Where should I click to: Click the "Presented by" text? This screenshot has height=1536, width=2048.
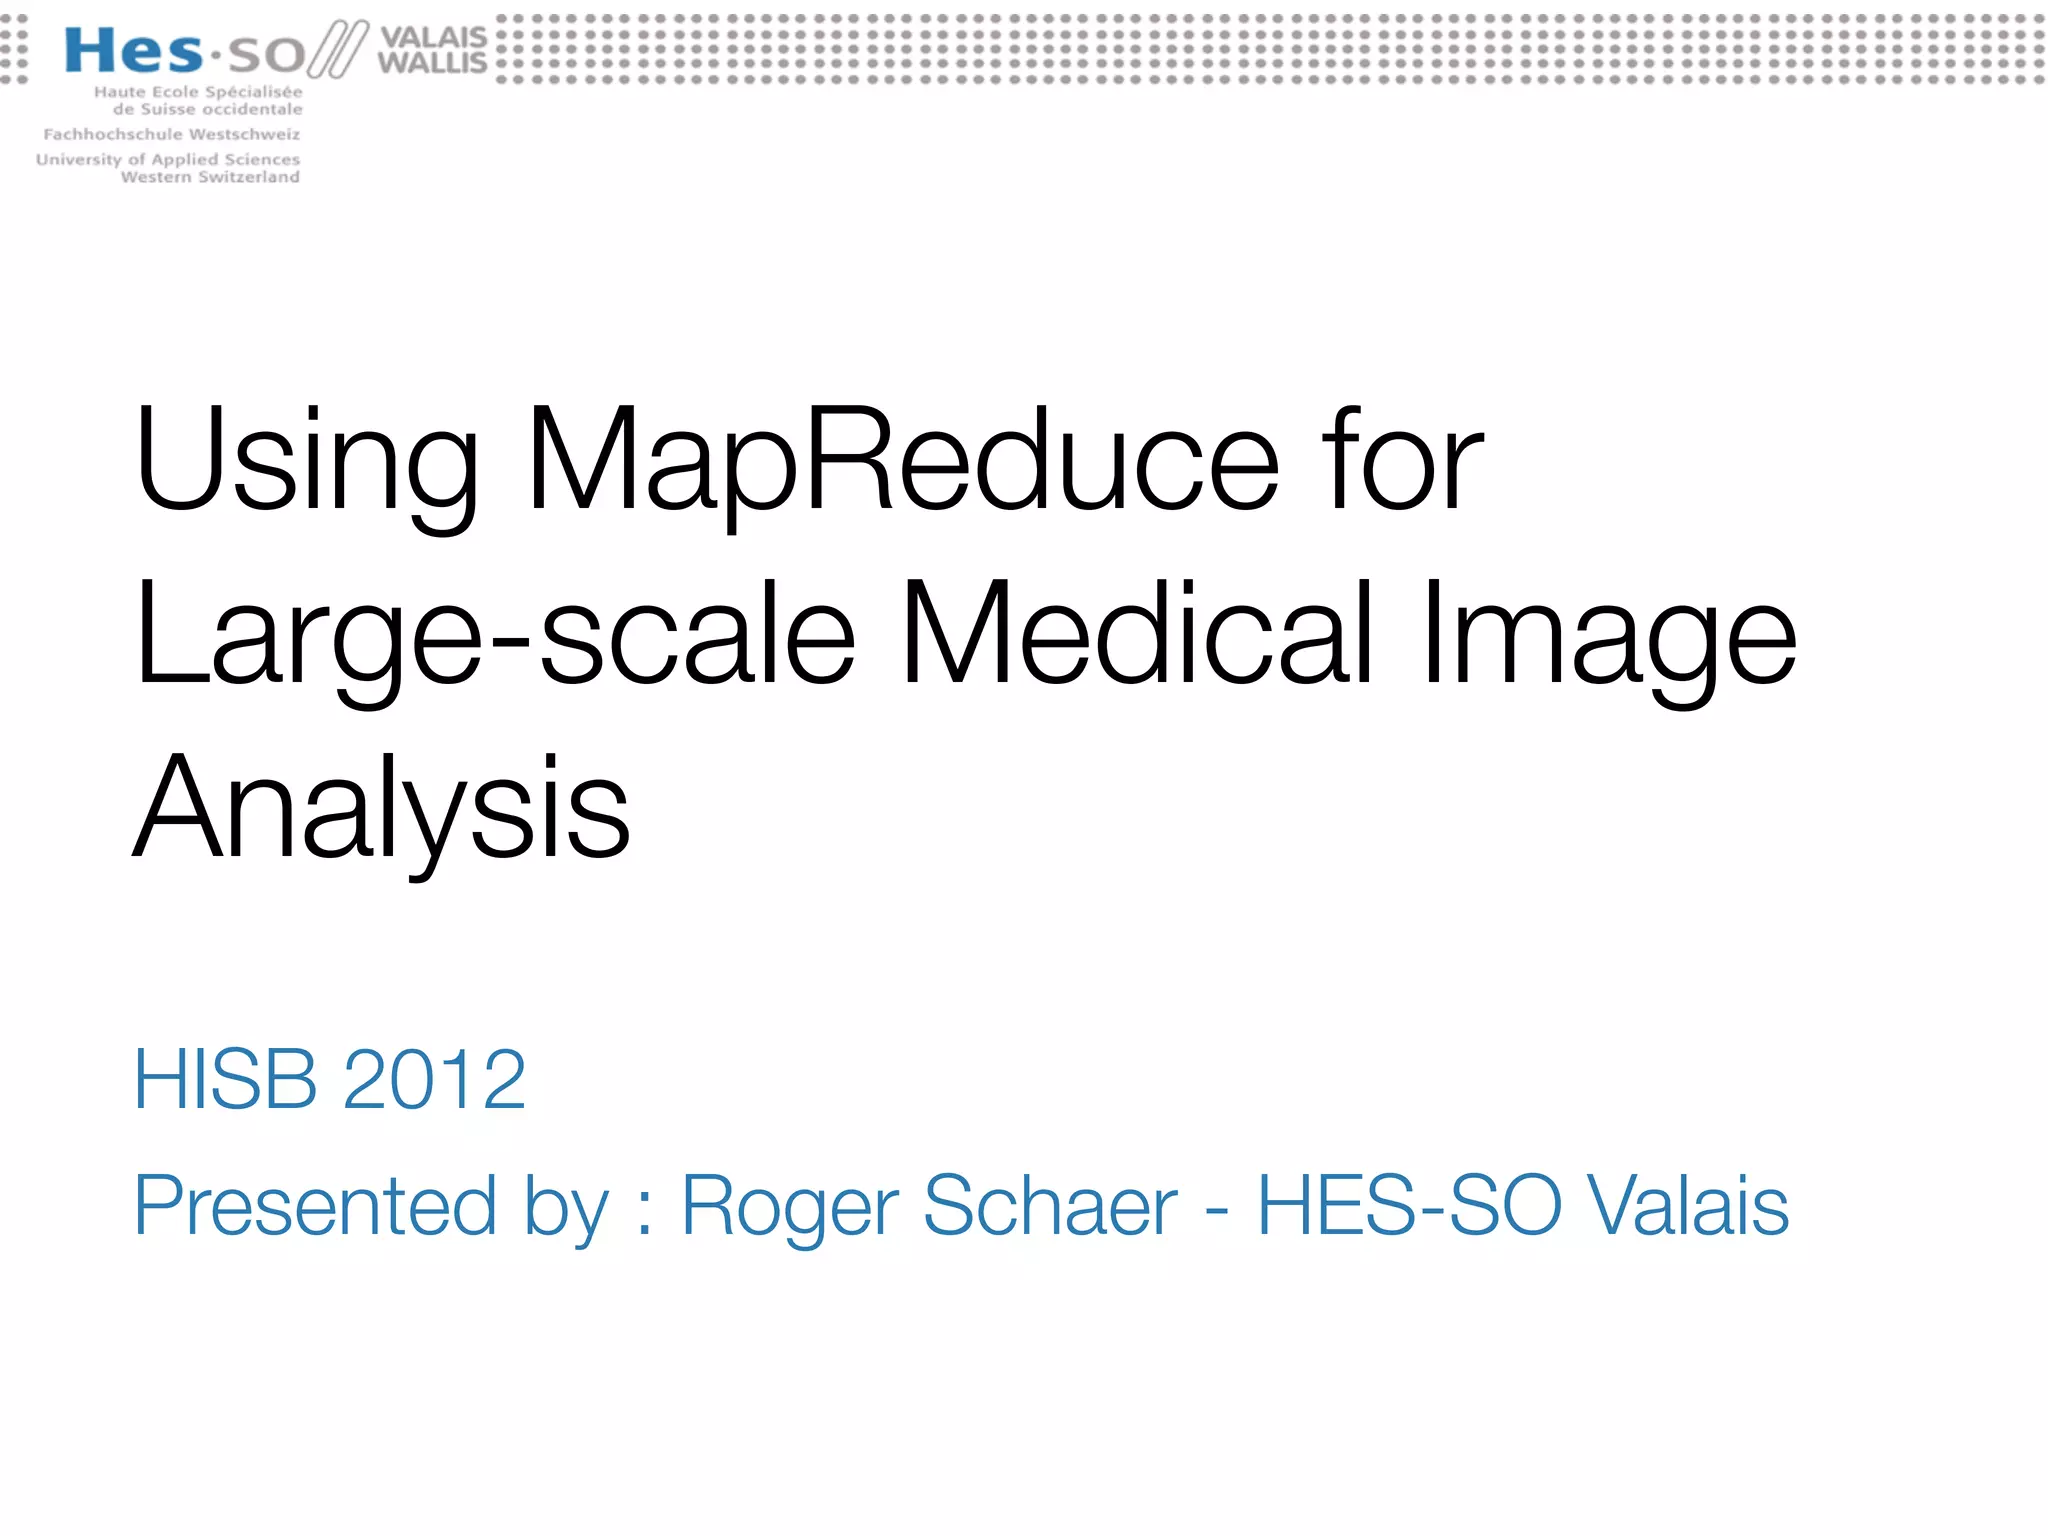coord(371,1207)
